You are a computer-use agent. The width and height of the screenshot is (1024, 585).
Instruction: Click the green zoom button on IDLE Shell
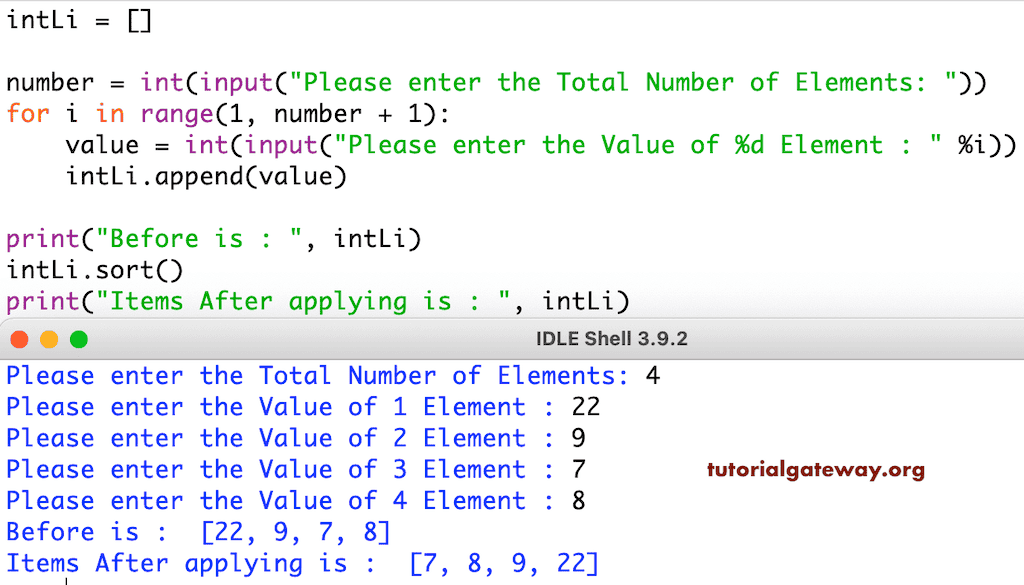pyautogui.click(x=79, y=338)
